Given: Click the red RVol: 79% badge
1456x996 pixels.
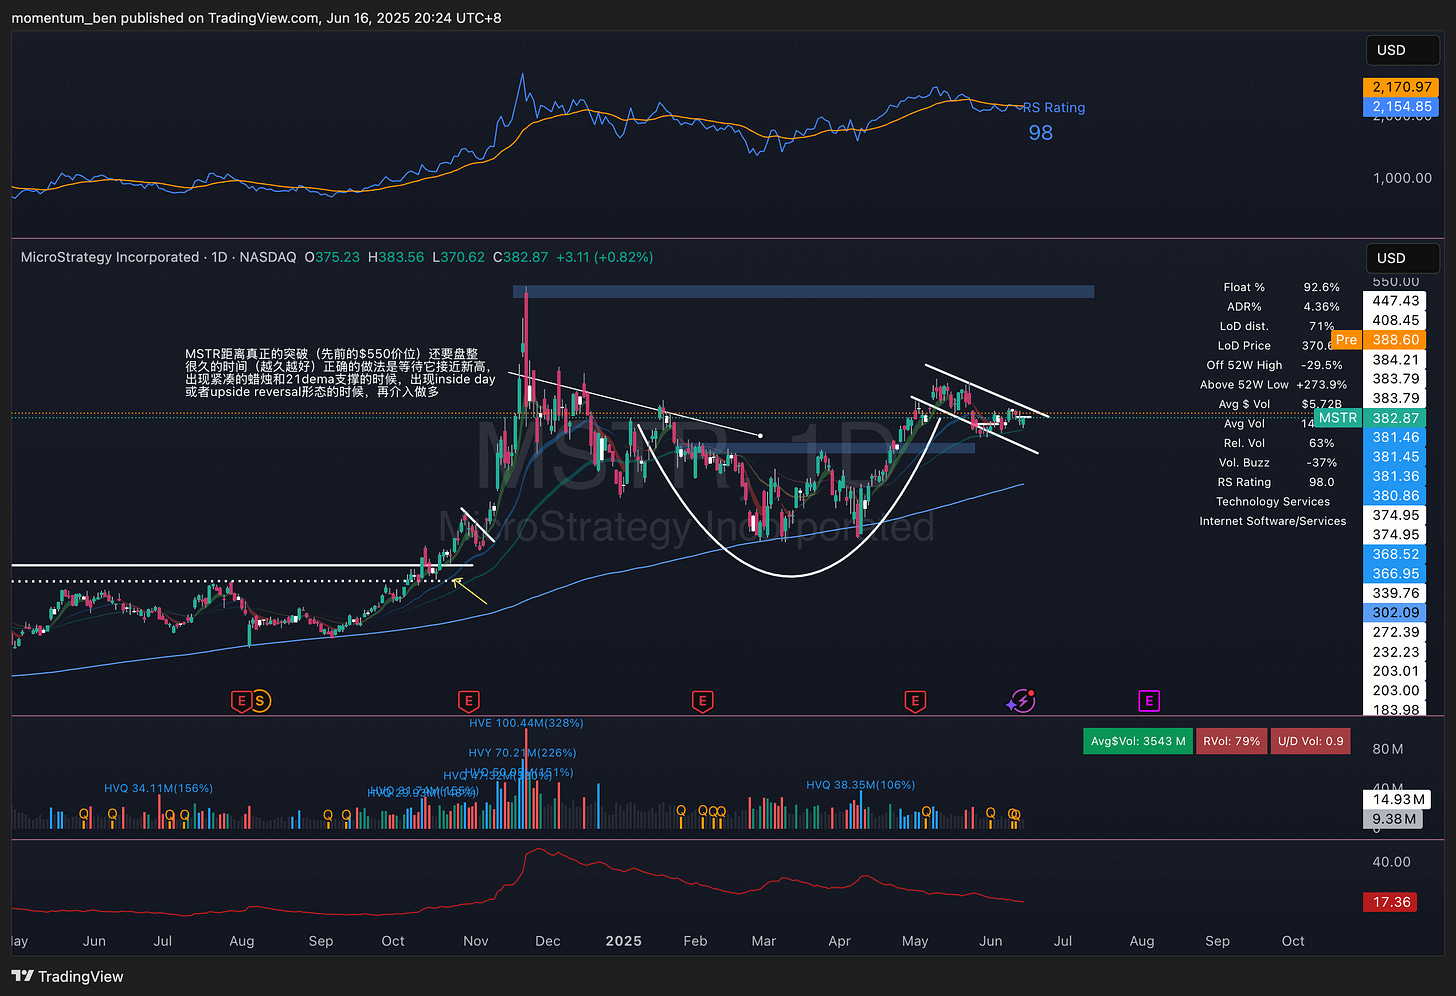Looking at the screenshot, I should [x=1231, y=741].
